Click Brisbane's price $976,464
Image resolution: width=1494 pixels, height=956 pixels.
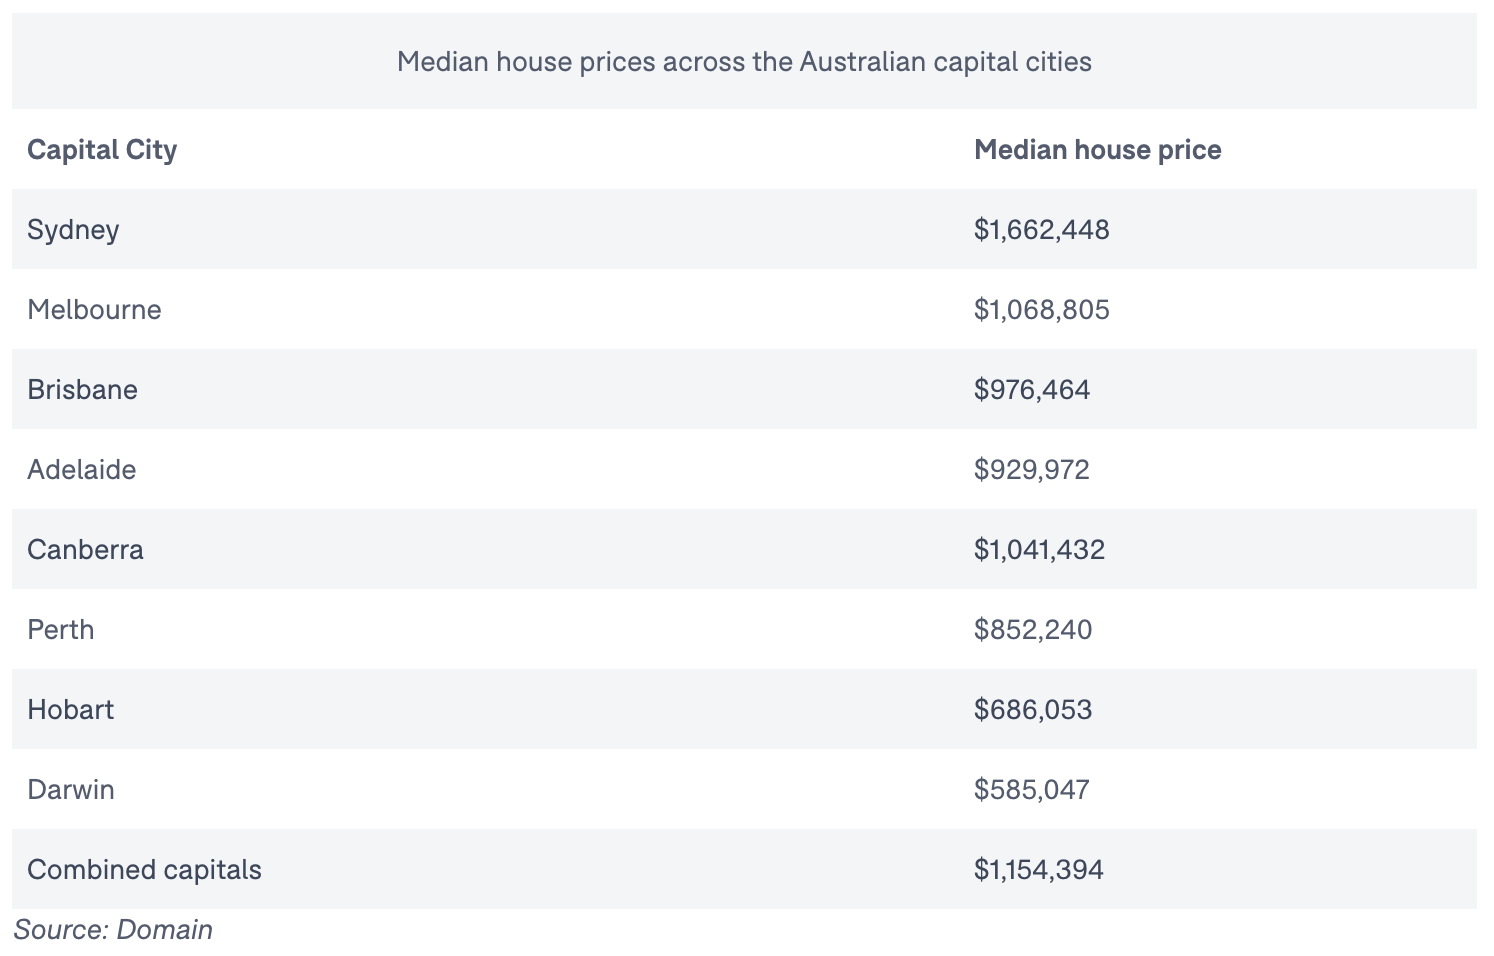pos(1031,390)
